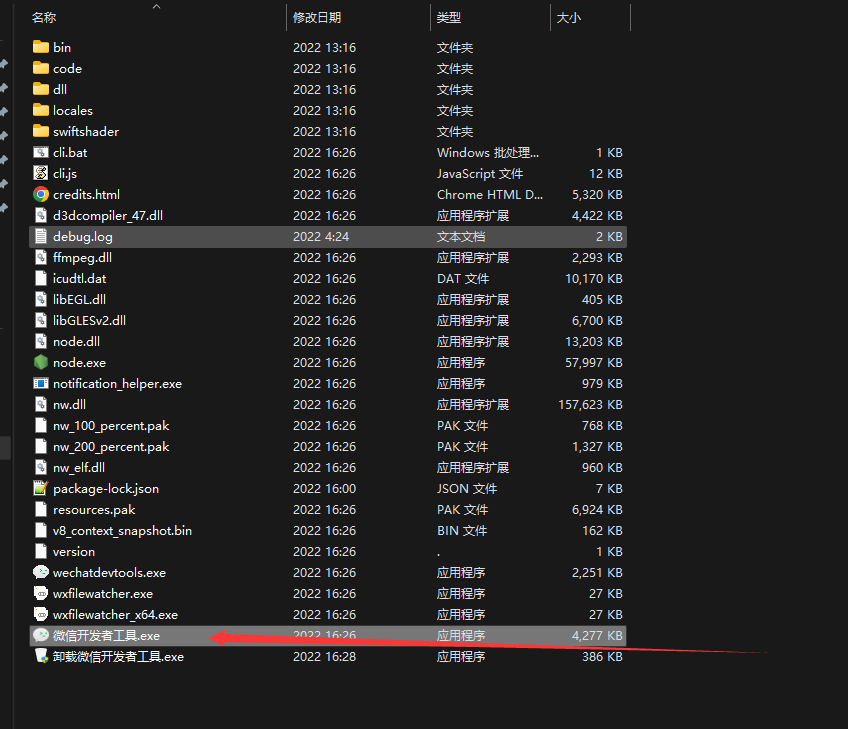
Task: Select the nw_200_percent.pak file name
Action: coord(111,447)
